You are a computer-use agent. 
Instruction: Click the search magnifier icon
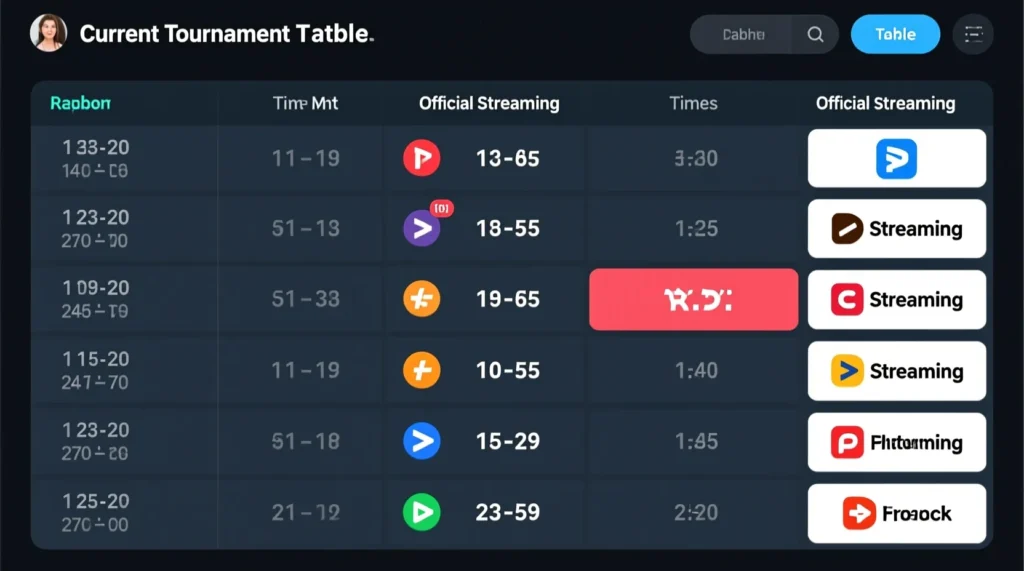tap(815, 34)
